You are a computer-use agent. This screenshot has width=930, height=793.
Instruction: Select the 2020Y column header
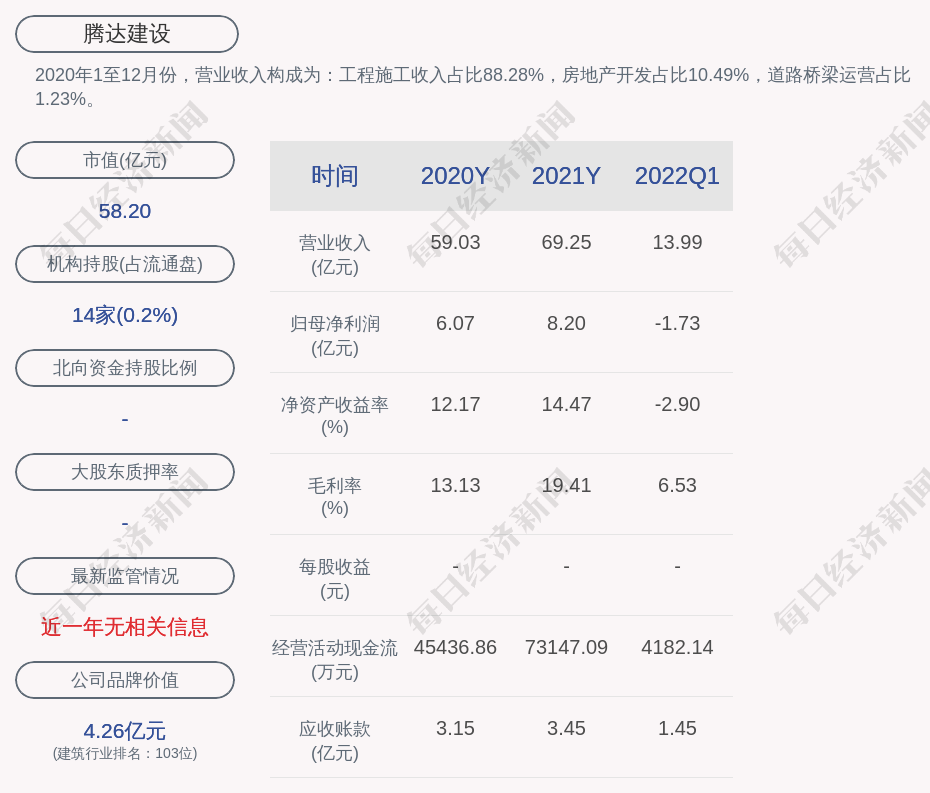(456, 176)
